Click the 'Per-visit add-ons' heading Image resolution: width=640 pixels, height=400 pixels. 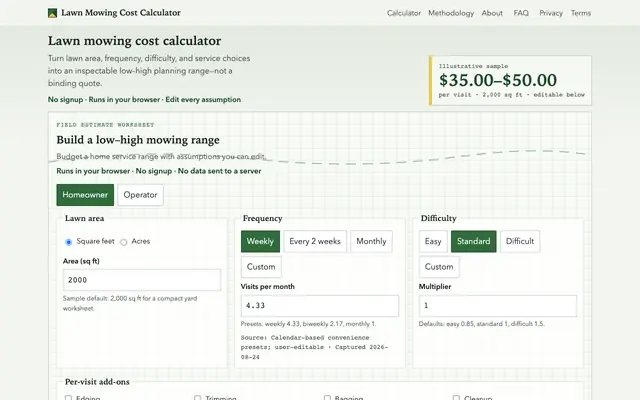click(97, 382)
